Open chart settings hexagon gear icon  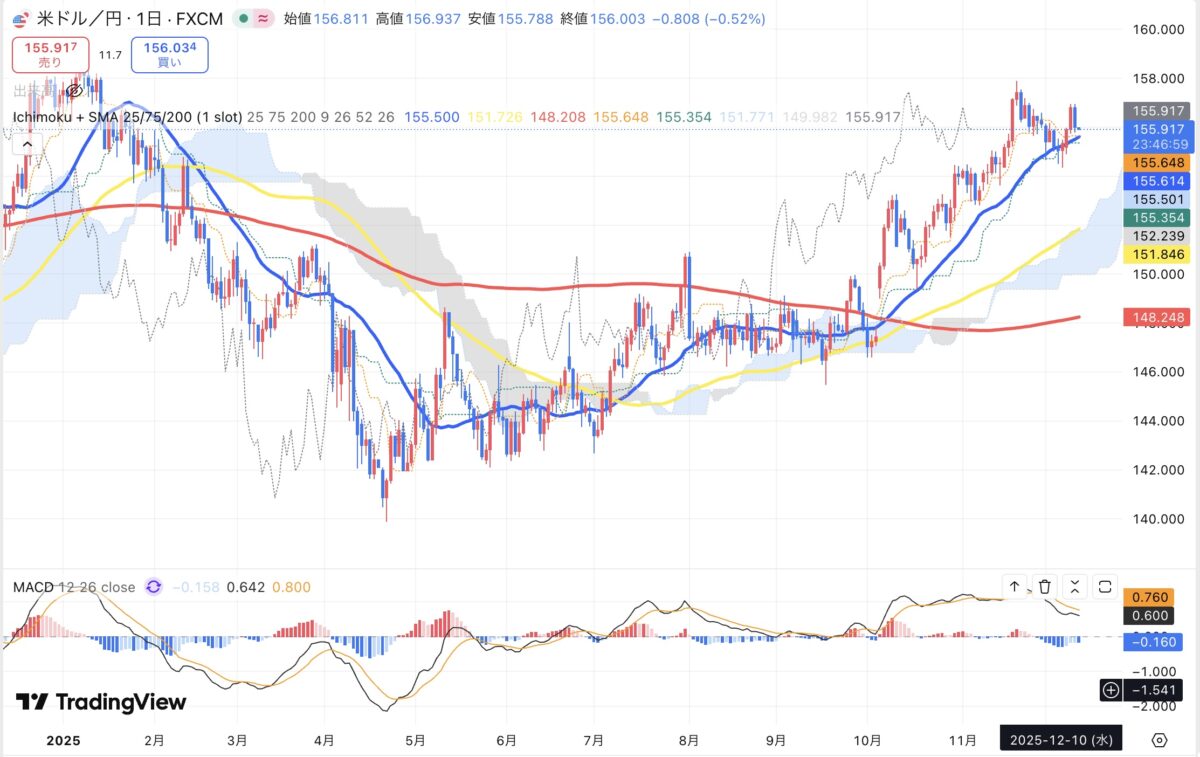(x=1159, y=740)
